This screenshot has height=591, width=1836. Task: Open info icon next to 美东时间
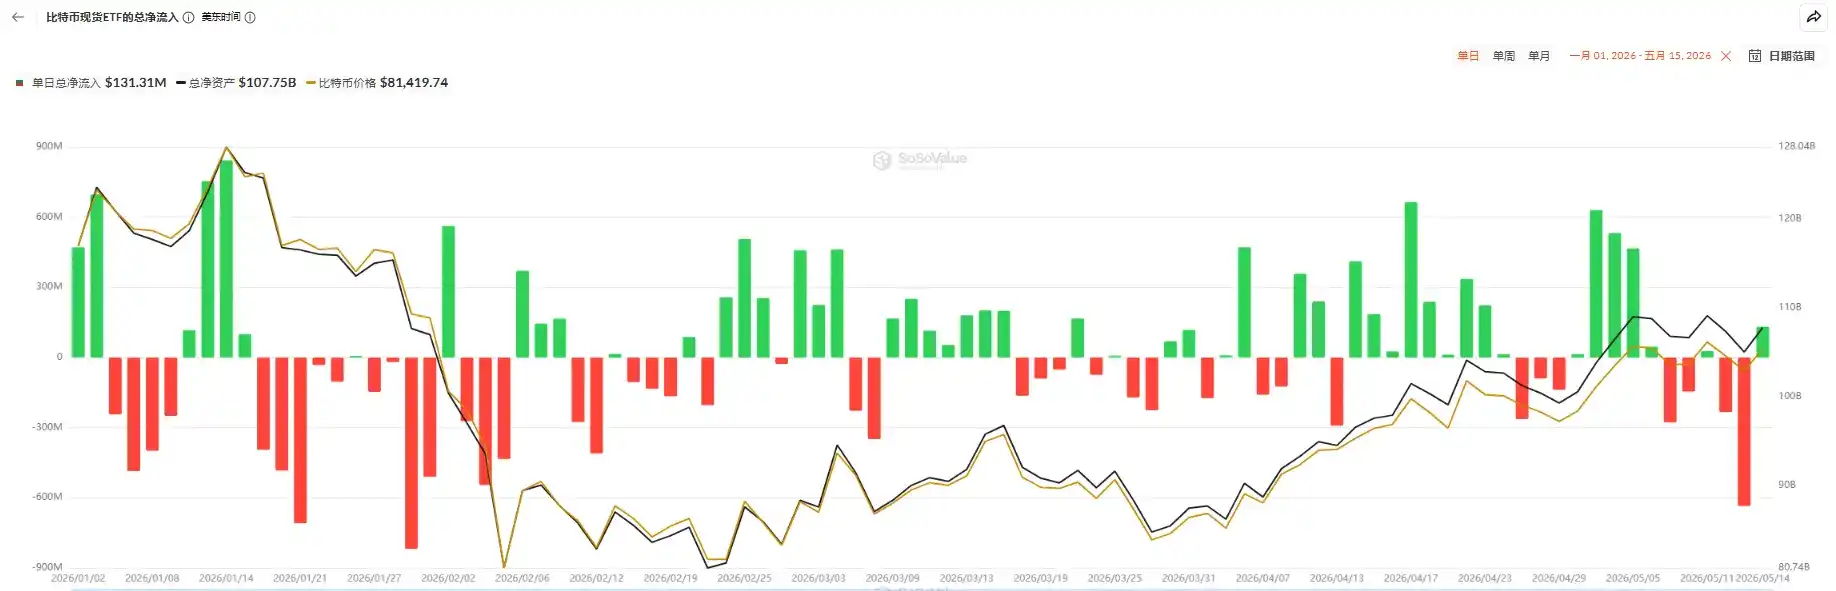tap(250, 17)
